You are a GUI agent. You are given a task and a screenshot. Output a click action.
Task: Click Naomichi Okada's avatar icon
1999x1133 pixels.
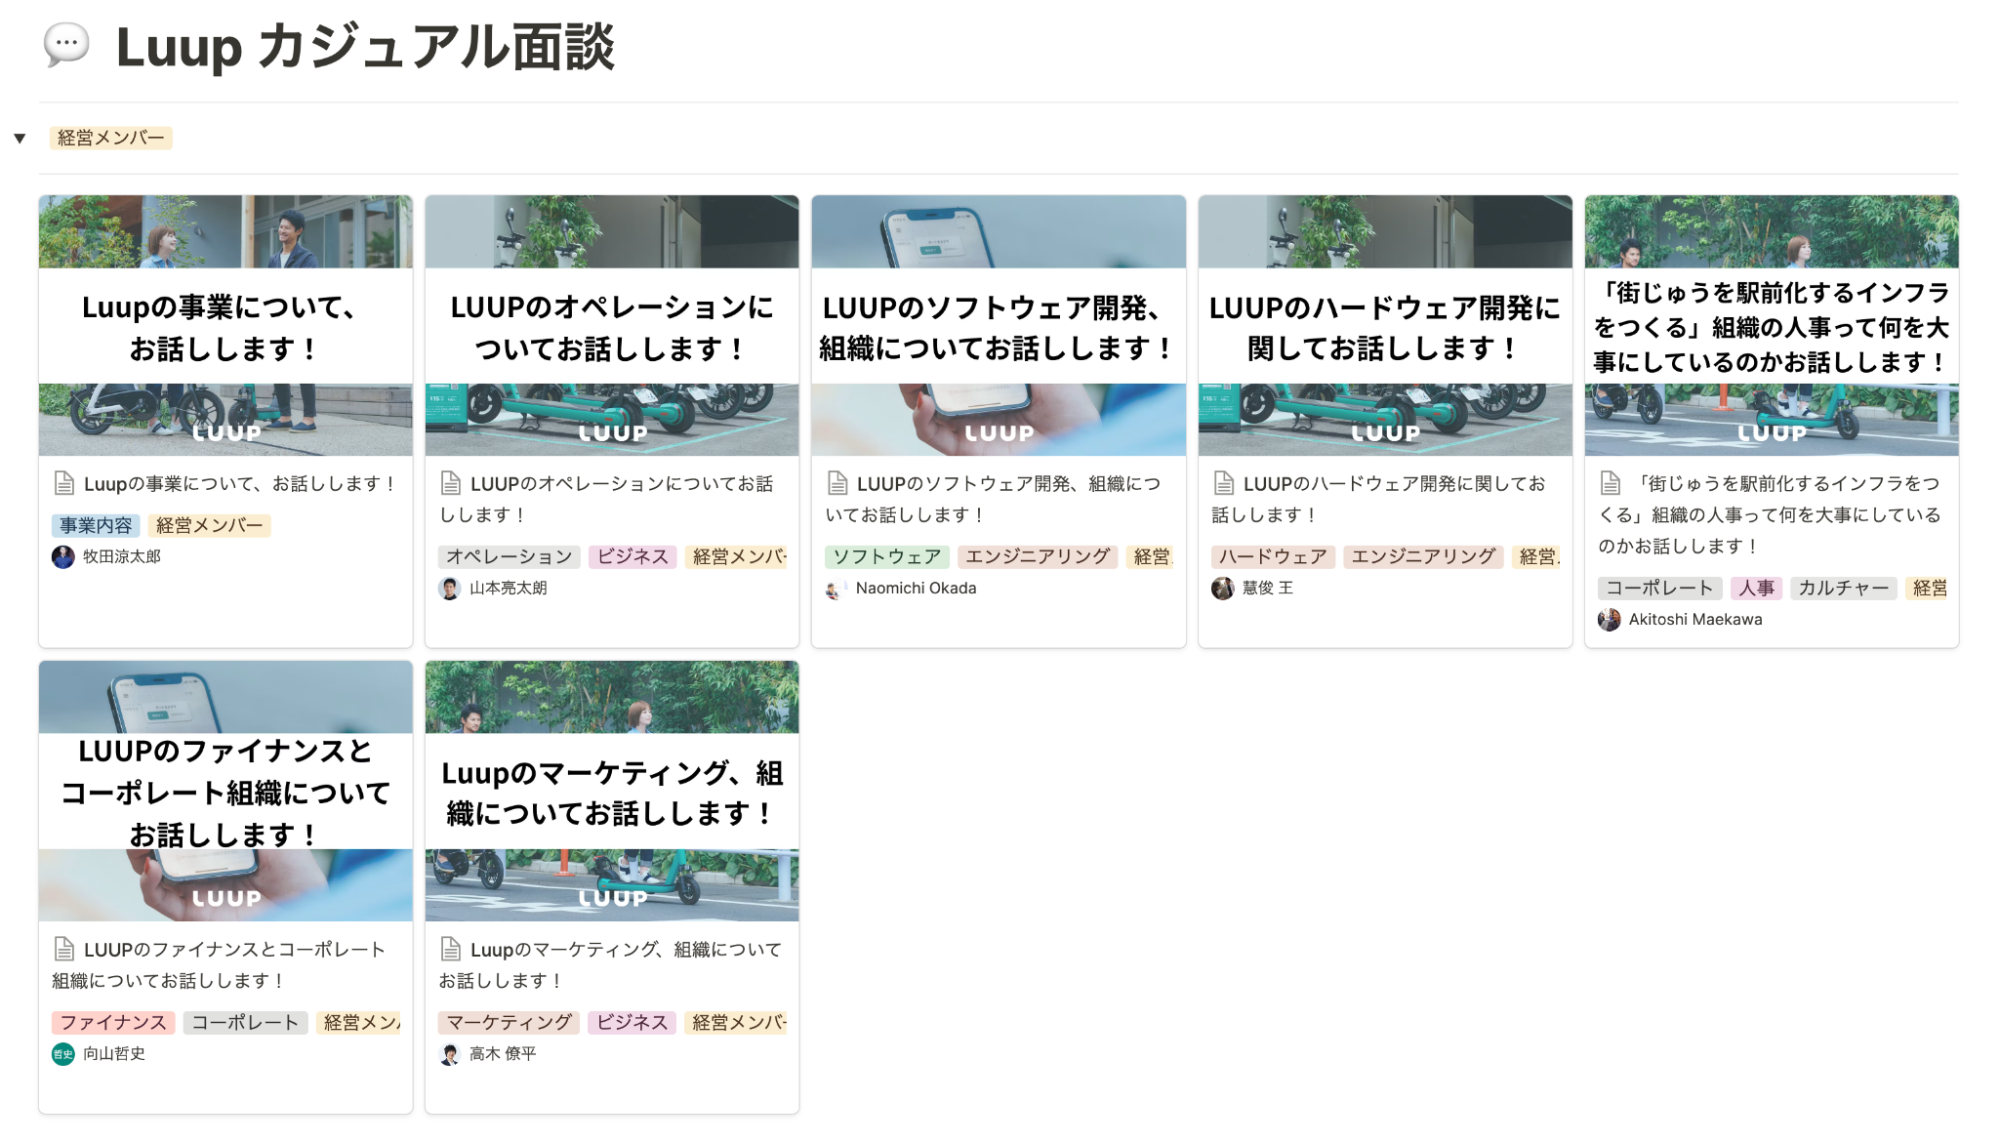coord(835,589)
